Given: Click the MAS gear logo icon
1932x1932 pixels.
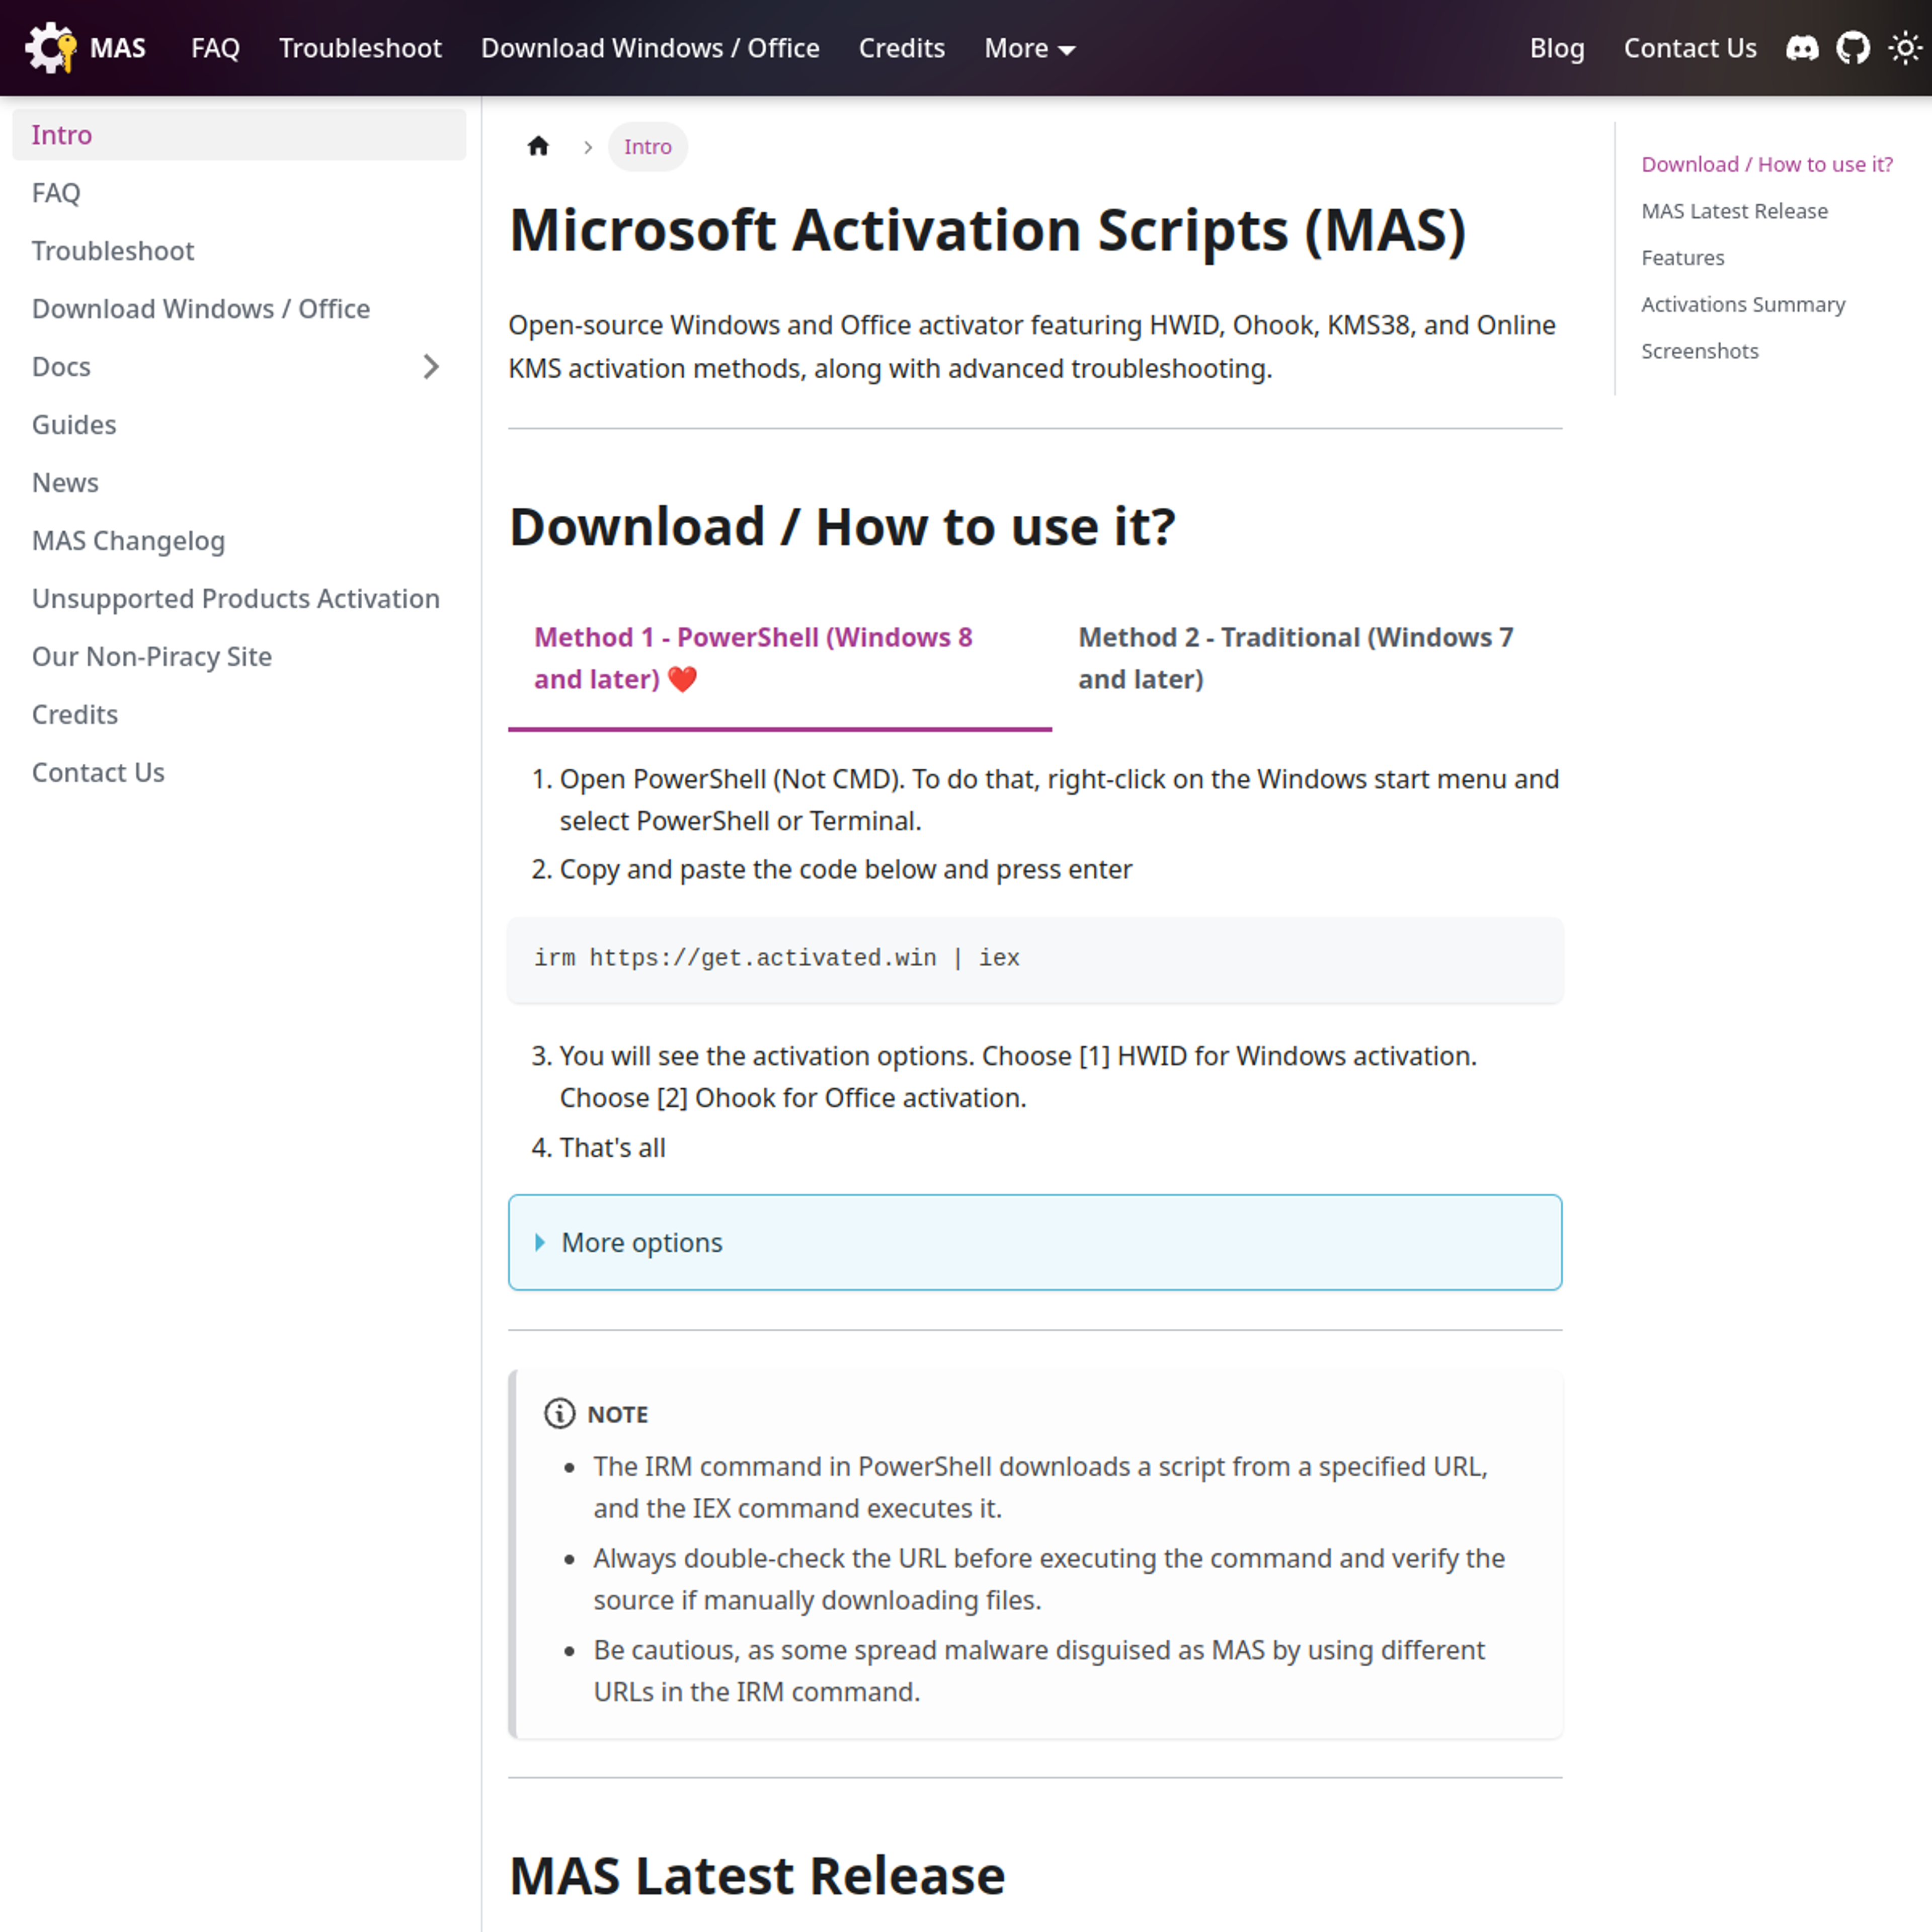Looking at the screenshot, I should (x=50, y=48).
